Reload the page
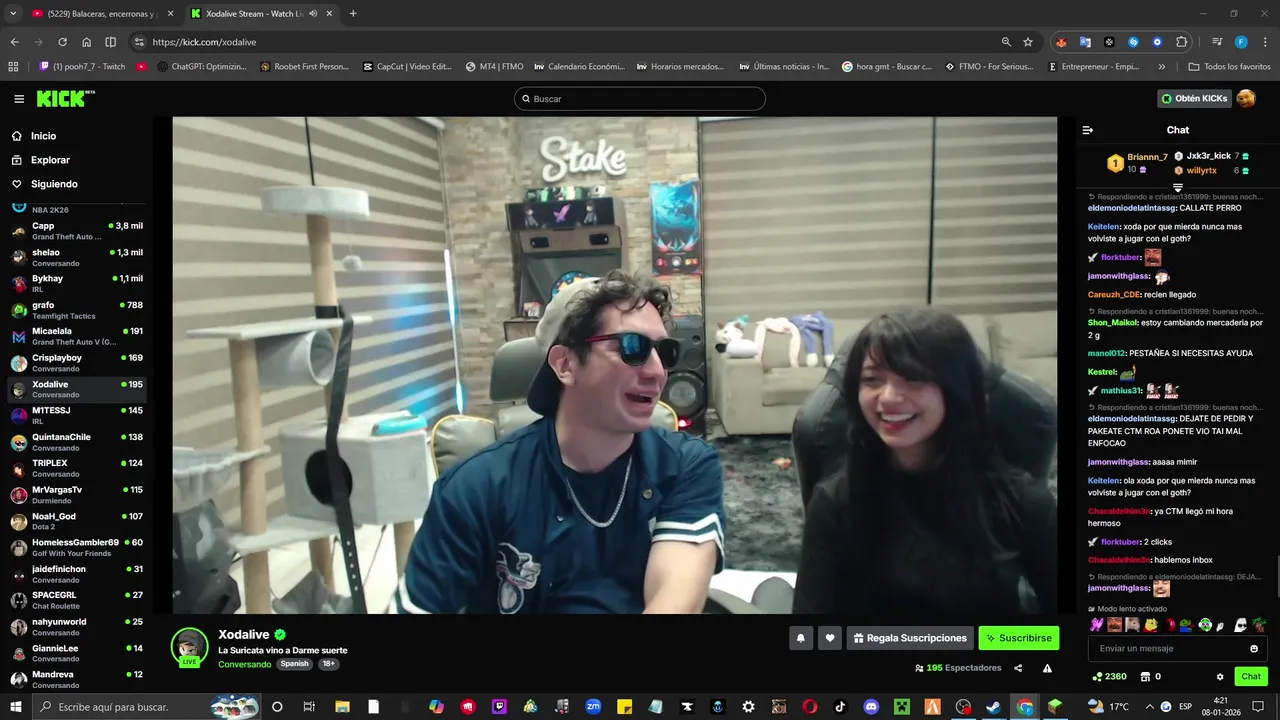This screenshot has width=1280, height=720. (x=62, y=42)
